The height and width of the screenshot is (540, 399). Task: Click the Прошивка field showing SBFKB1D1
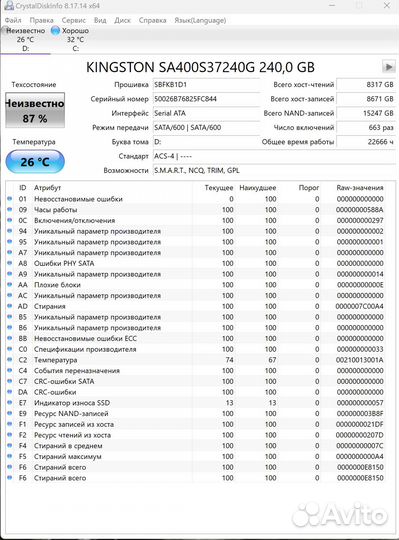pos(206,85)
